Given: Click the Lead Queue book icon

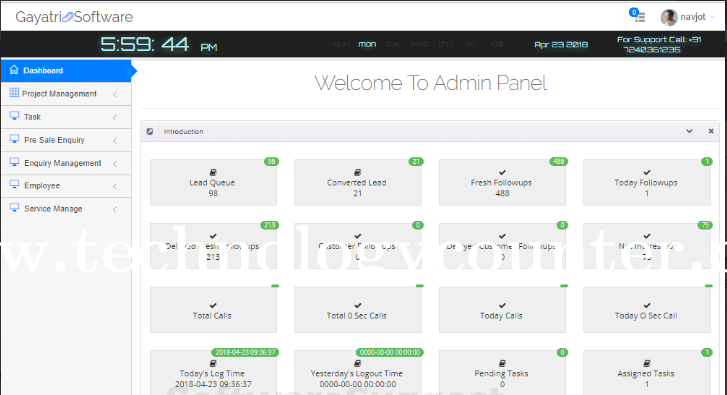Looking at the screenshot, I should click(213, 172).
